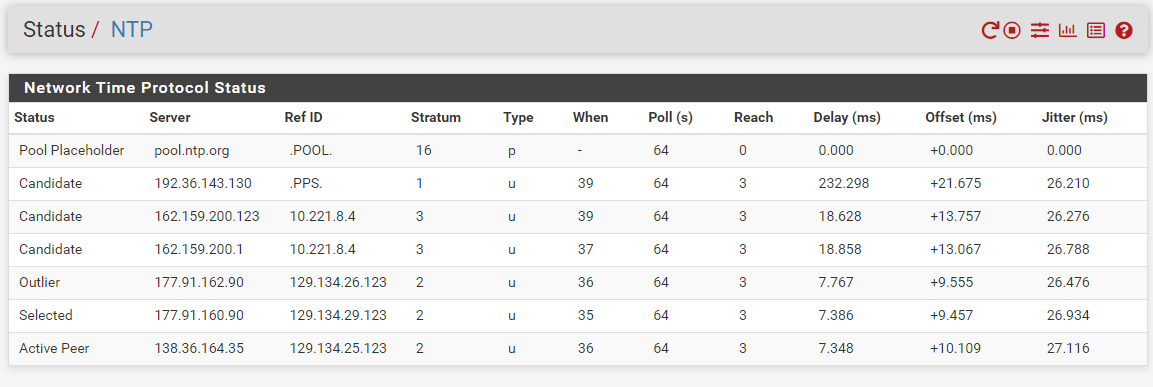Click the Selected peer 177.91.160.90
Screen dimensions: 1153x387
[x=199, y=315]
